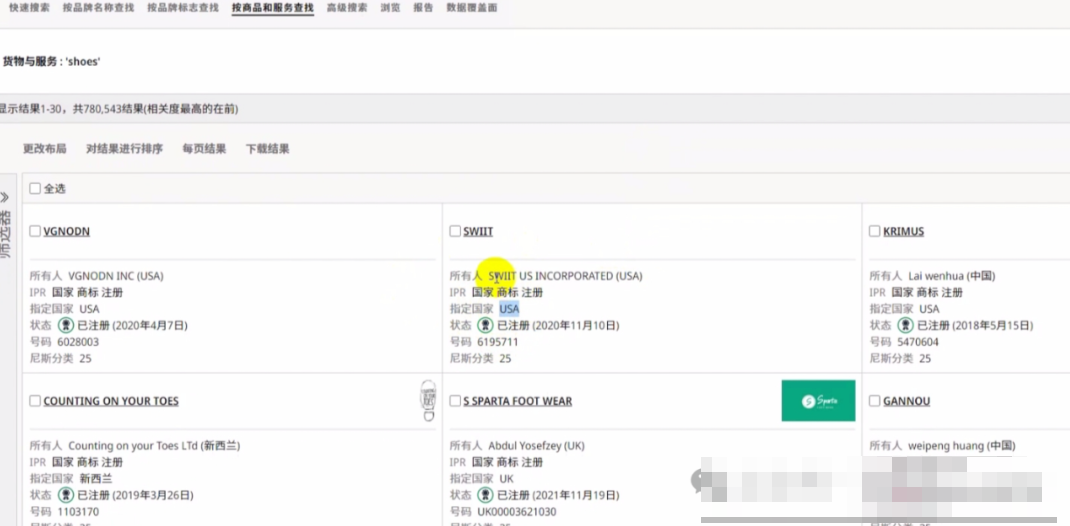The width and height of the screenshot is (1070, 526).
Task: Click 下载结果 to download results
Action: [268, 149]
